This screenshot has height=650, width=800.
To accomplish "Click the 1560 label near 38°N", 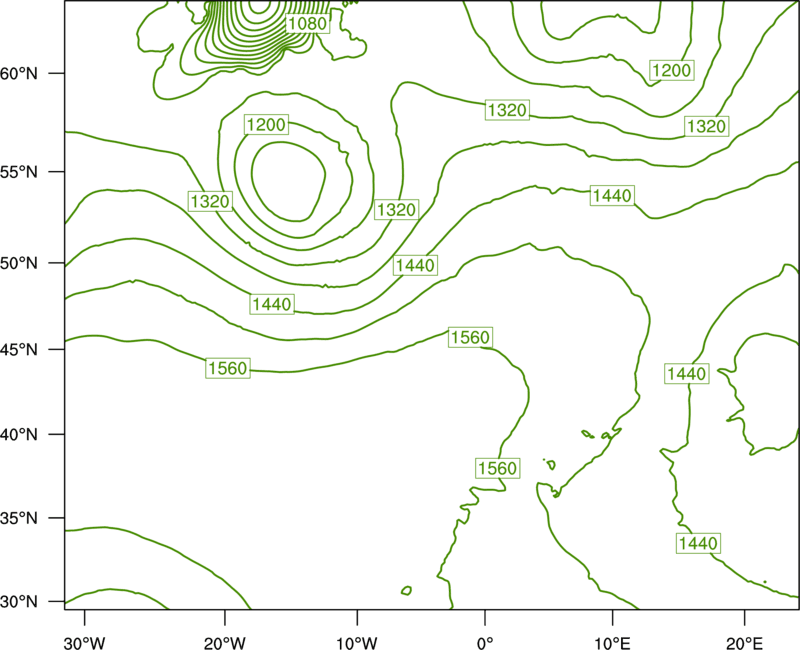I will 497,468.
